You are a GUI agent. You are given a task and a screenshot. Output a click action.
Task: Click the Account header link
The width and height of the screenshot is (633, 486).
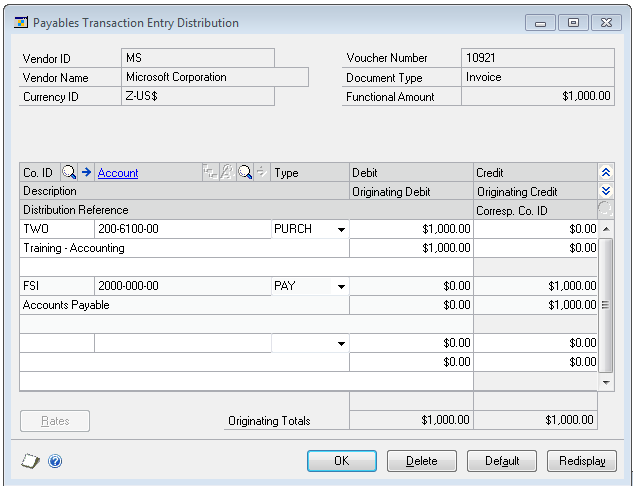[118, 173]
